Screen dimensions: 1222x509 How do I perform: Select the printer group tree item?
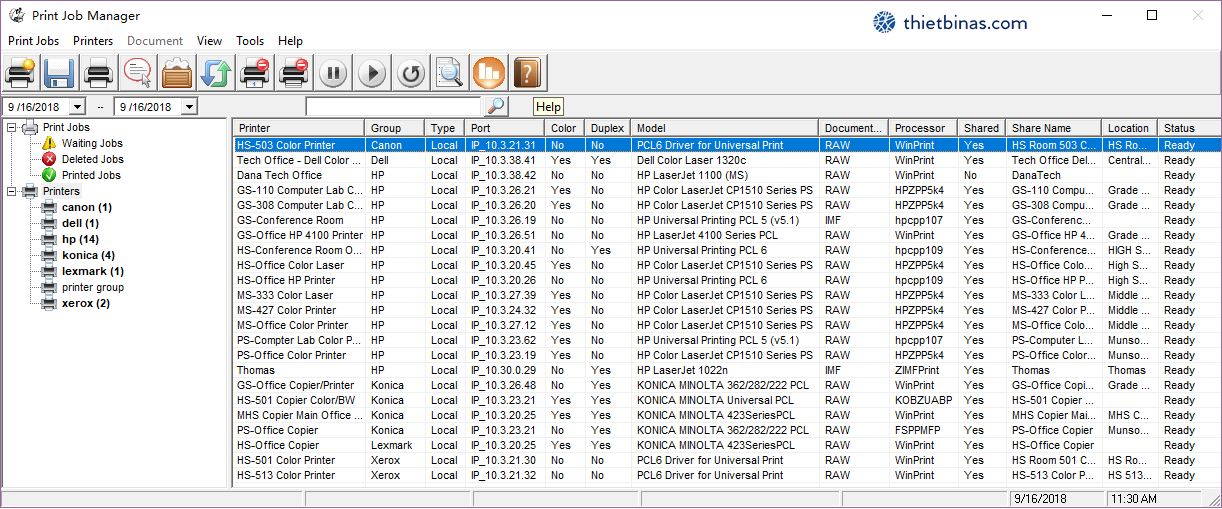pyautogui.click(x=93, y=287)
